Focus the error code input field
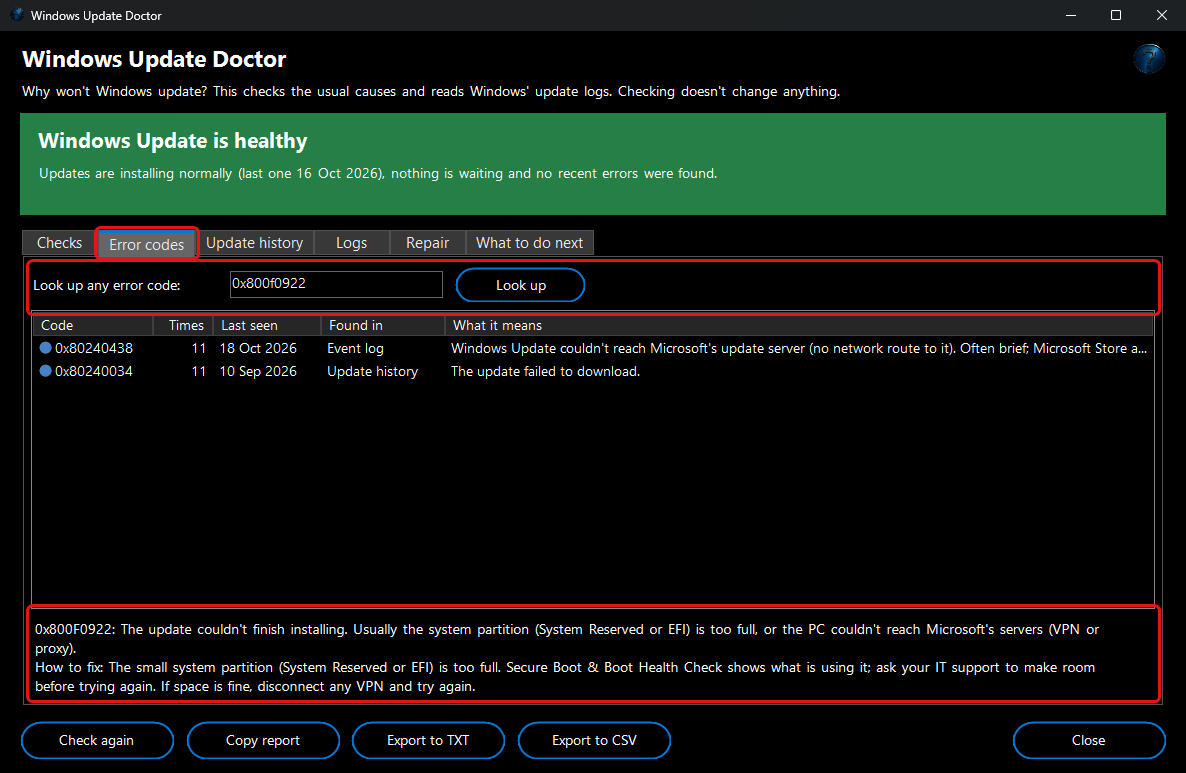1186x773 pixels. coord(336,284)
